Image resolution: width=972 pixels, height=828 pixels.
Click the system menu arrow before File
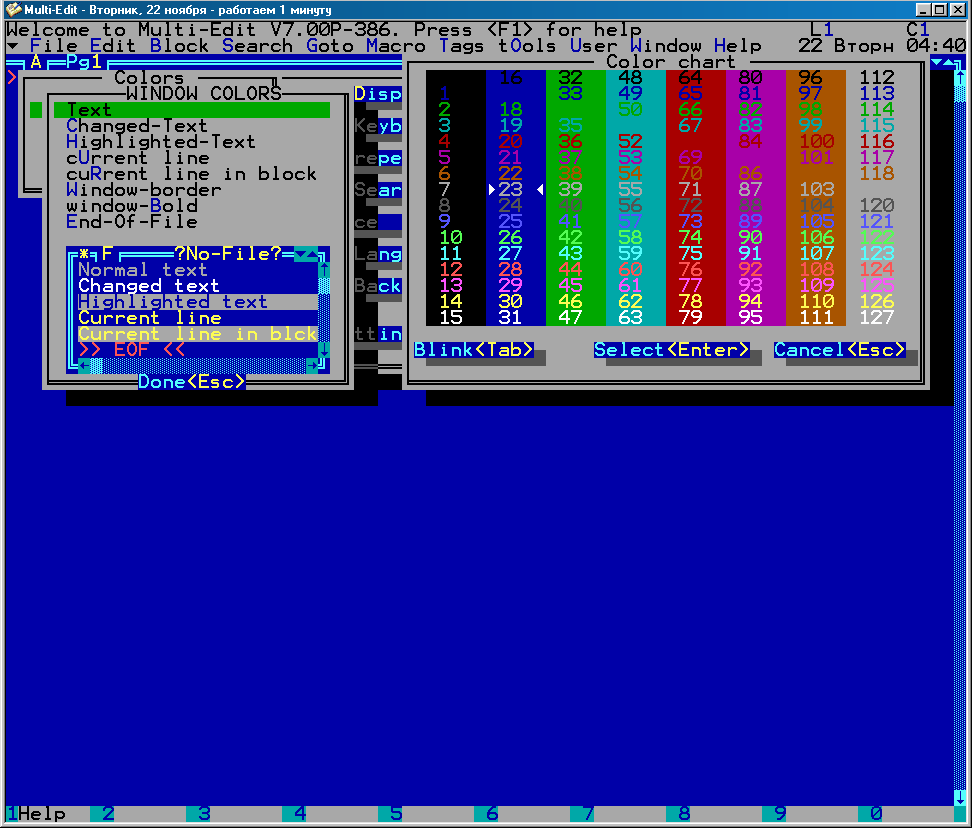12,46
